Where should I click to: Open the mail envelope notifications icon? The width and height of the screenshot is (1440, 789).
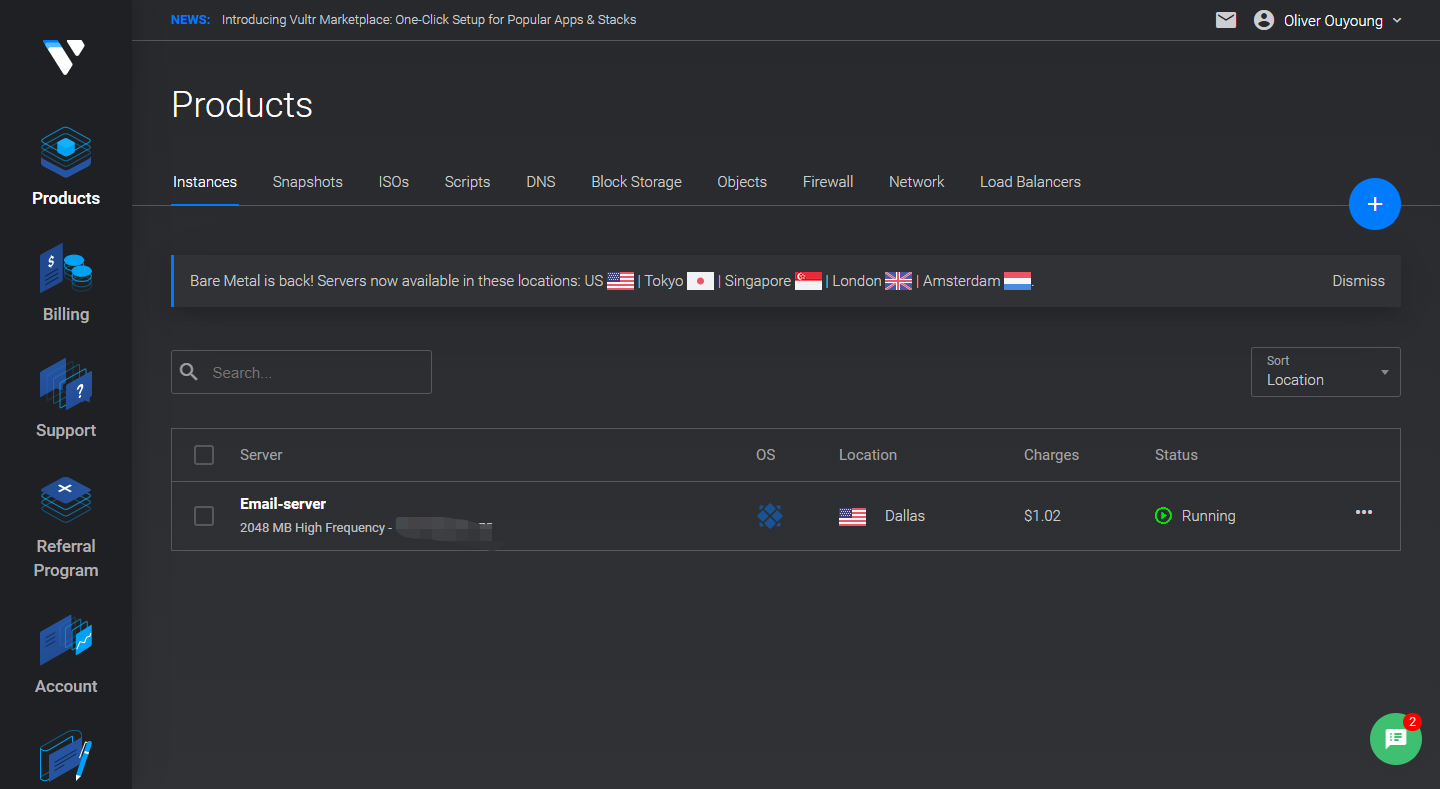(1226, 20)
